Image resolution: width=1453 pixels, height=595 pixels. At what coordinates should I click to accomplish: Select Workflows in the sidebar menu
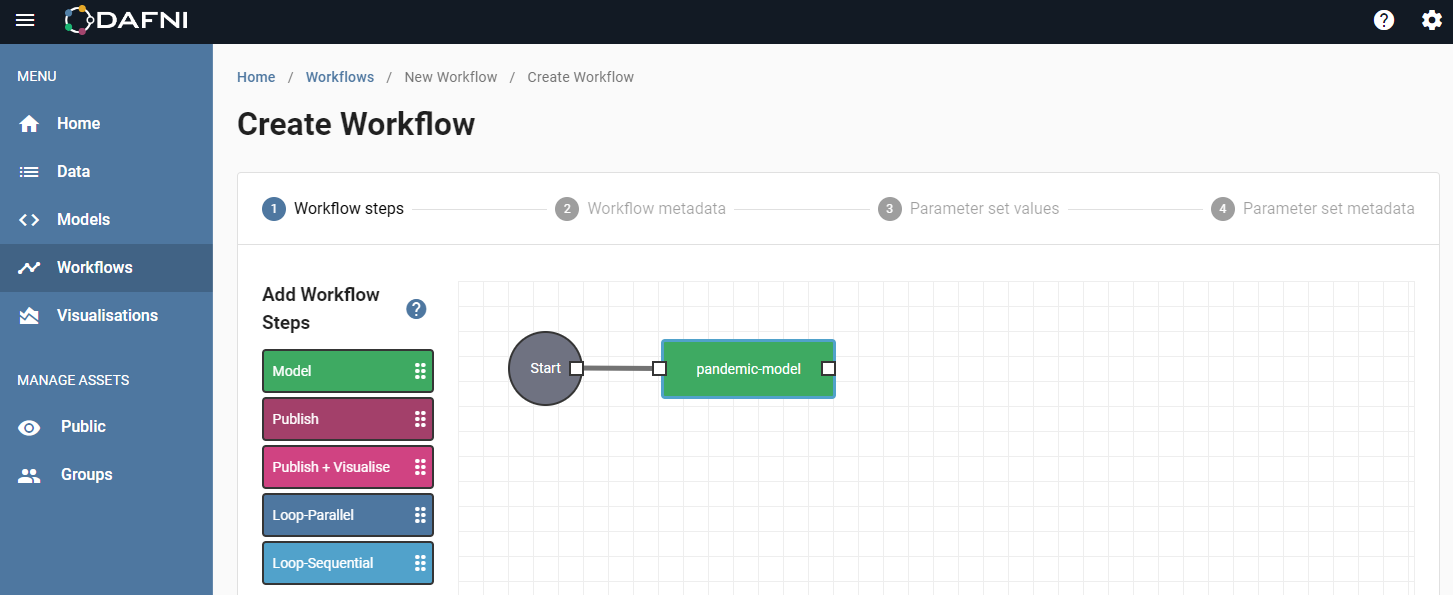(96, 267)
